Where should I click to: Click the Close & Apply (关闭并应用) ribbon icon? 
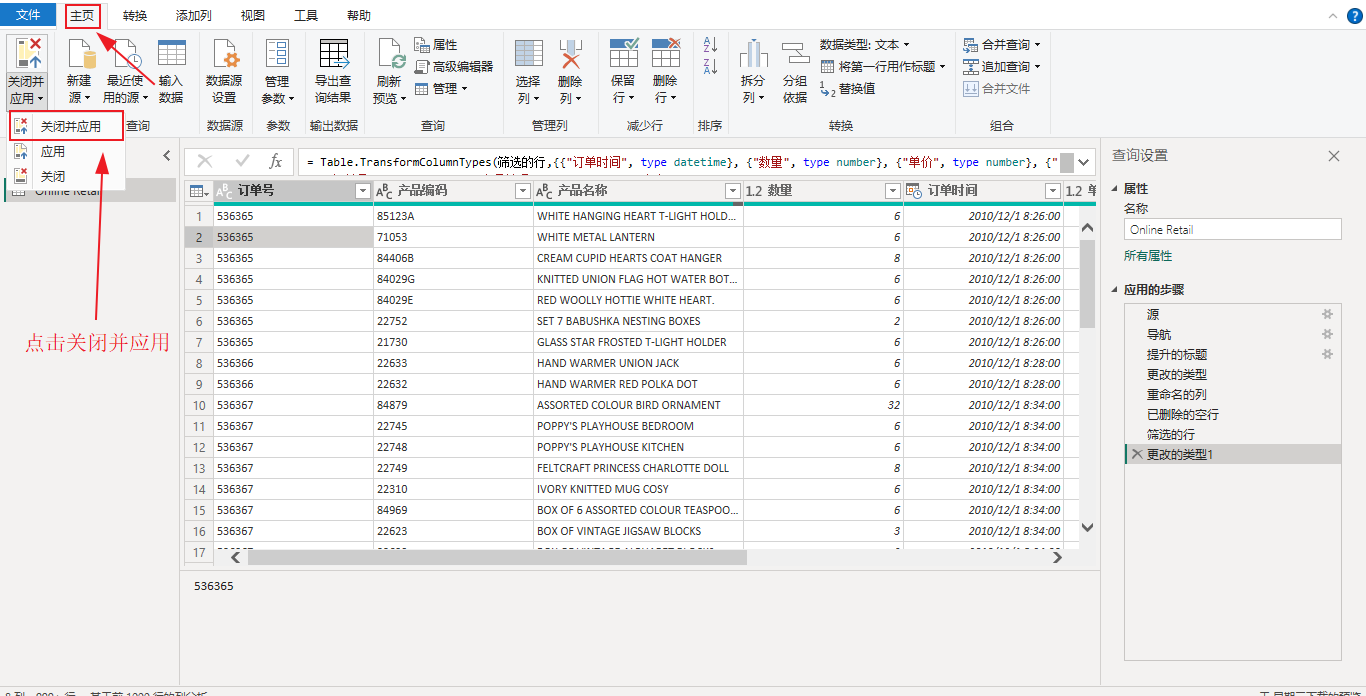pyautogui.click(x=26, y=54)
